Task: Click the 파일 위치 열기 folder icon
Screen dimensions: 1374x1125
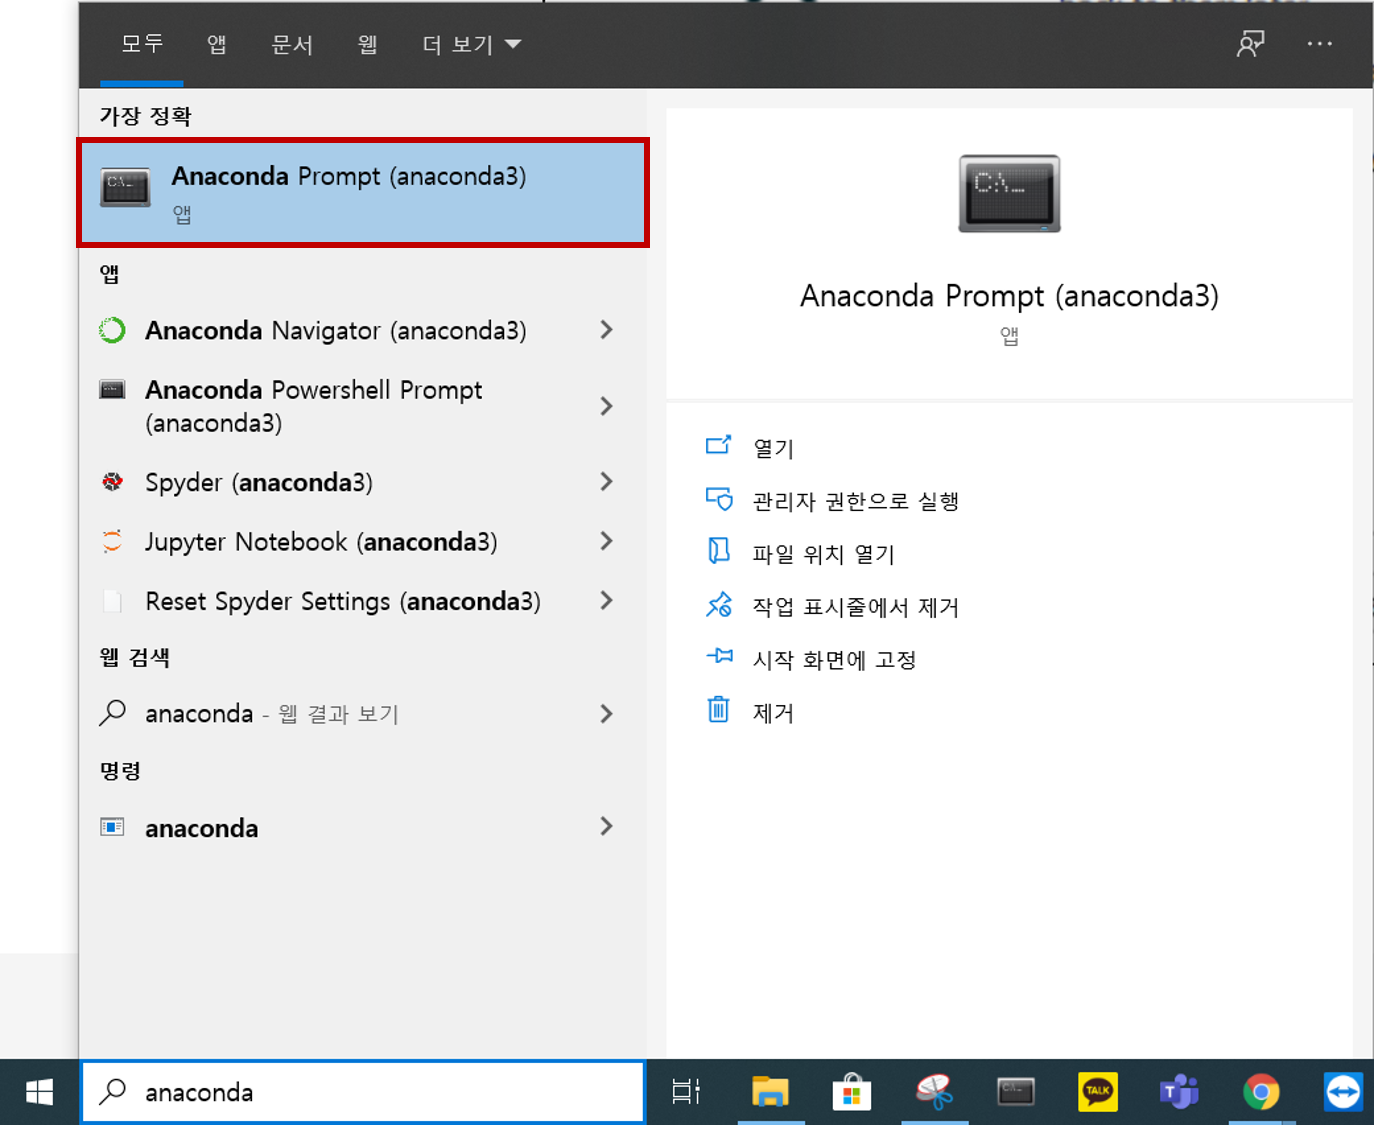Action: tap(718, 552)
